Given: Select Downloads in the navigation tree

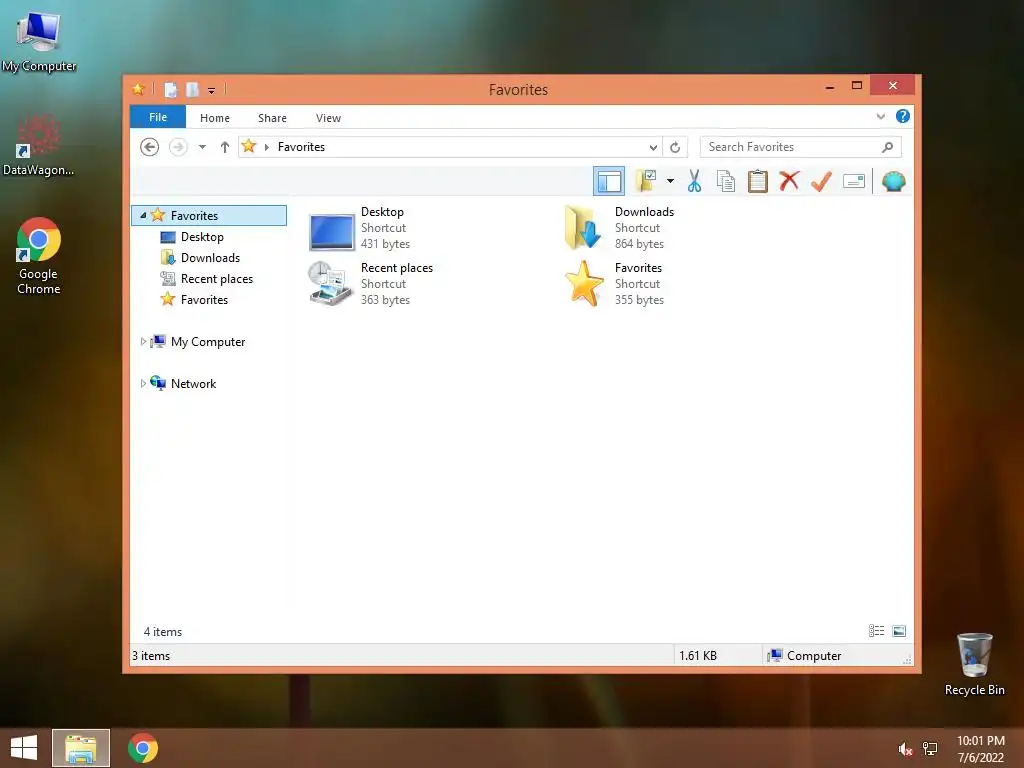Looking at the screenshot, I should pos(210,257).
